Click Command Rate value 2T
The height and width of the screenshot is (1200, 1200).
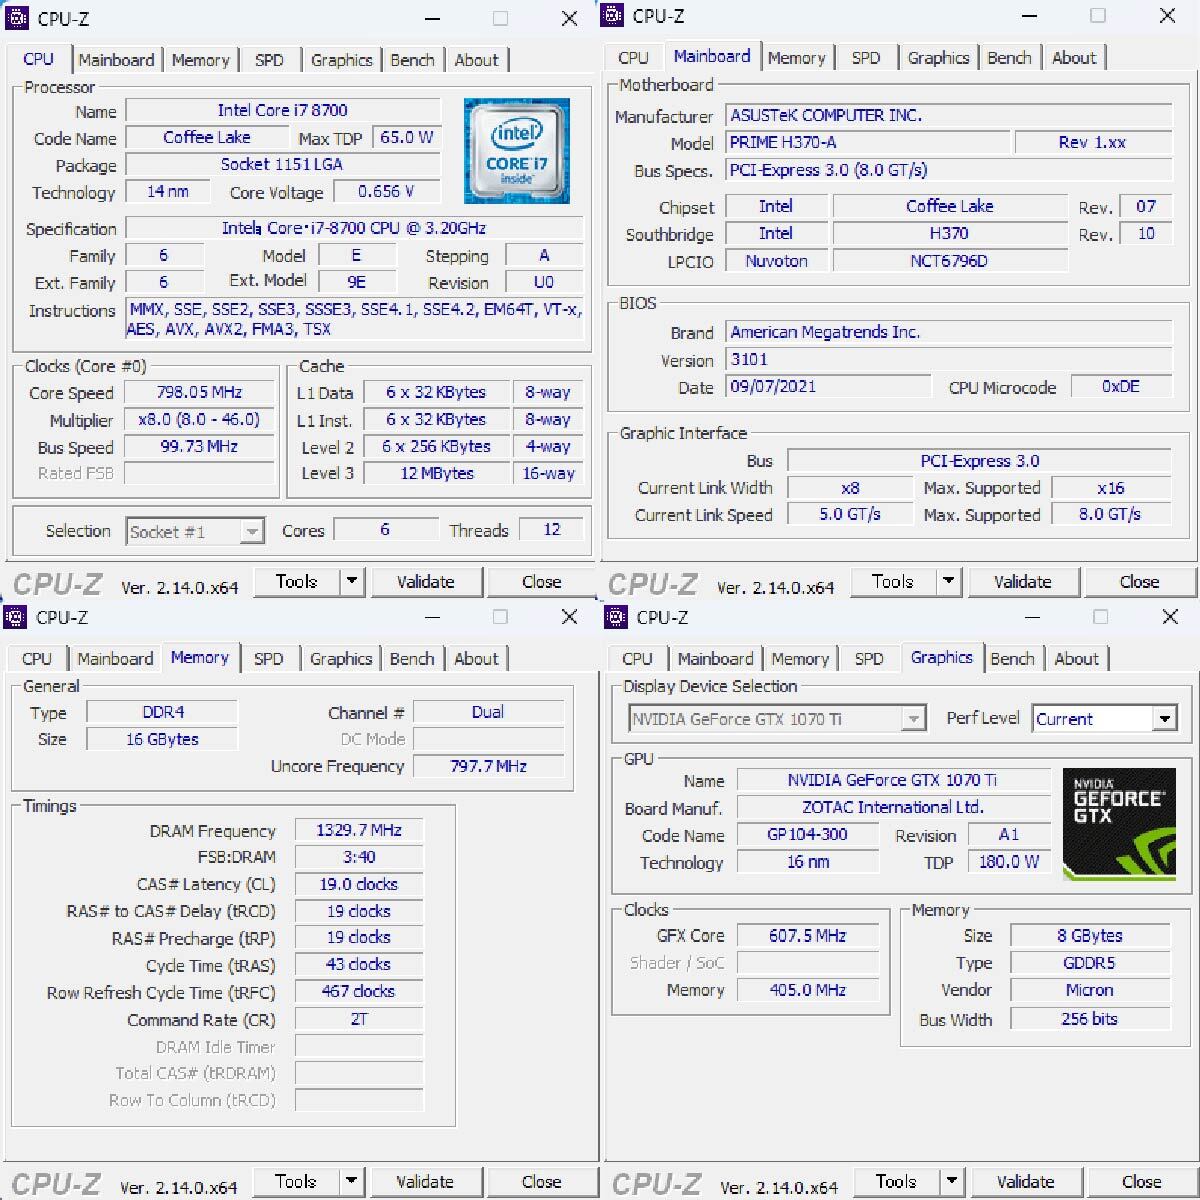coord(359,1019)
